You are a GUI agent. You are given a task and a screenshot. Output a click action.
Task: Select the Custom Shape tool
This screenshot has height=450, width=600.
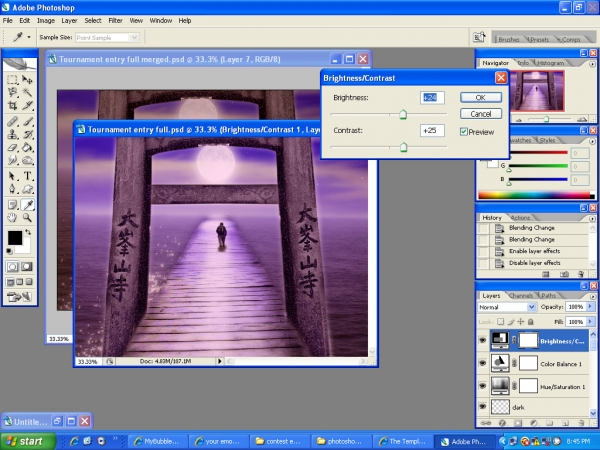click(27, 189)
